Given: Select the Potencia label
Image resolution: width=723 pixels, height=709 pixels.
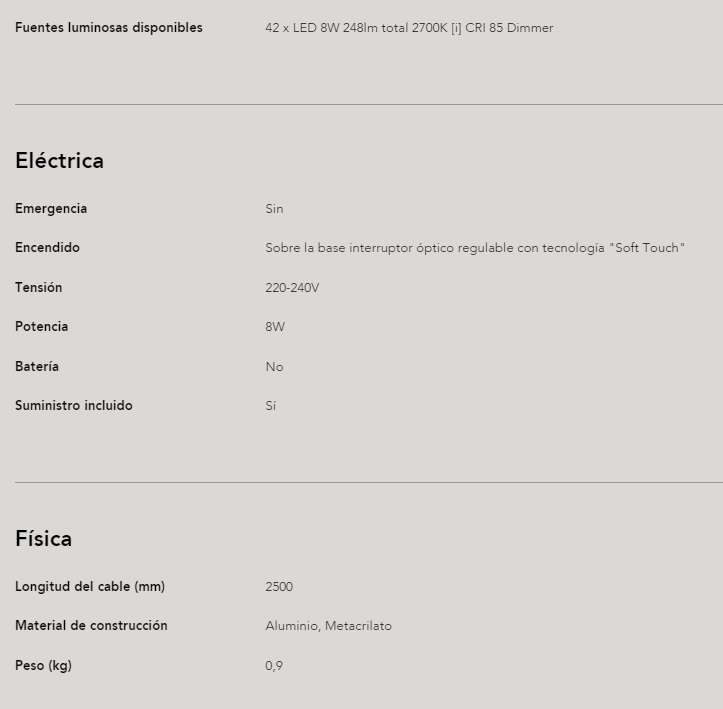Looking at the screenshot, I should click(x=41, y=327).
